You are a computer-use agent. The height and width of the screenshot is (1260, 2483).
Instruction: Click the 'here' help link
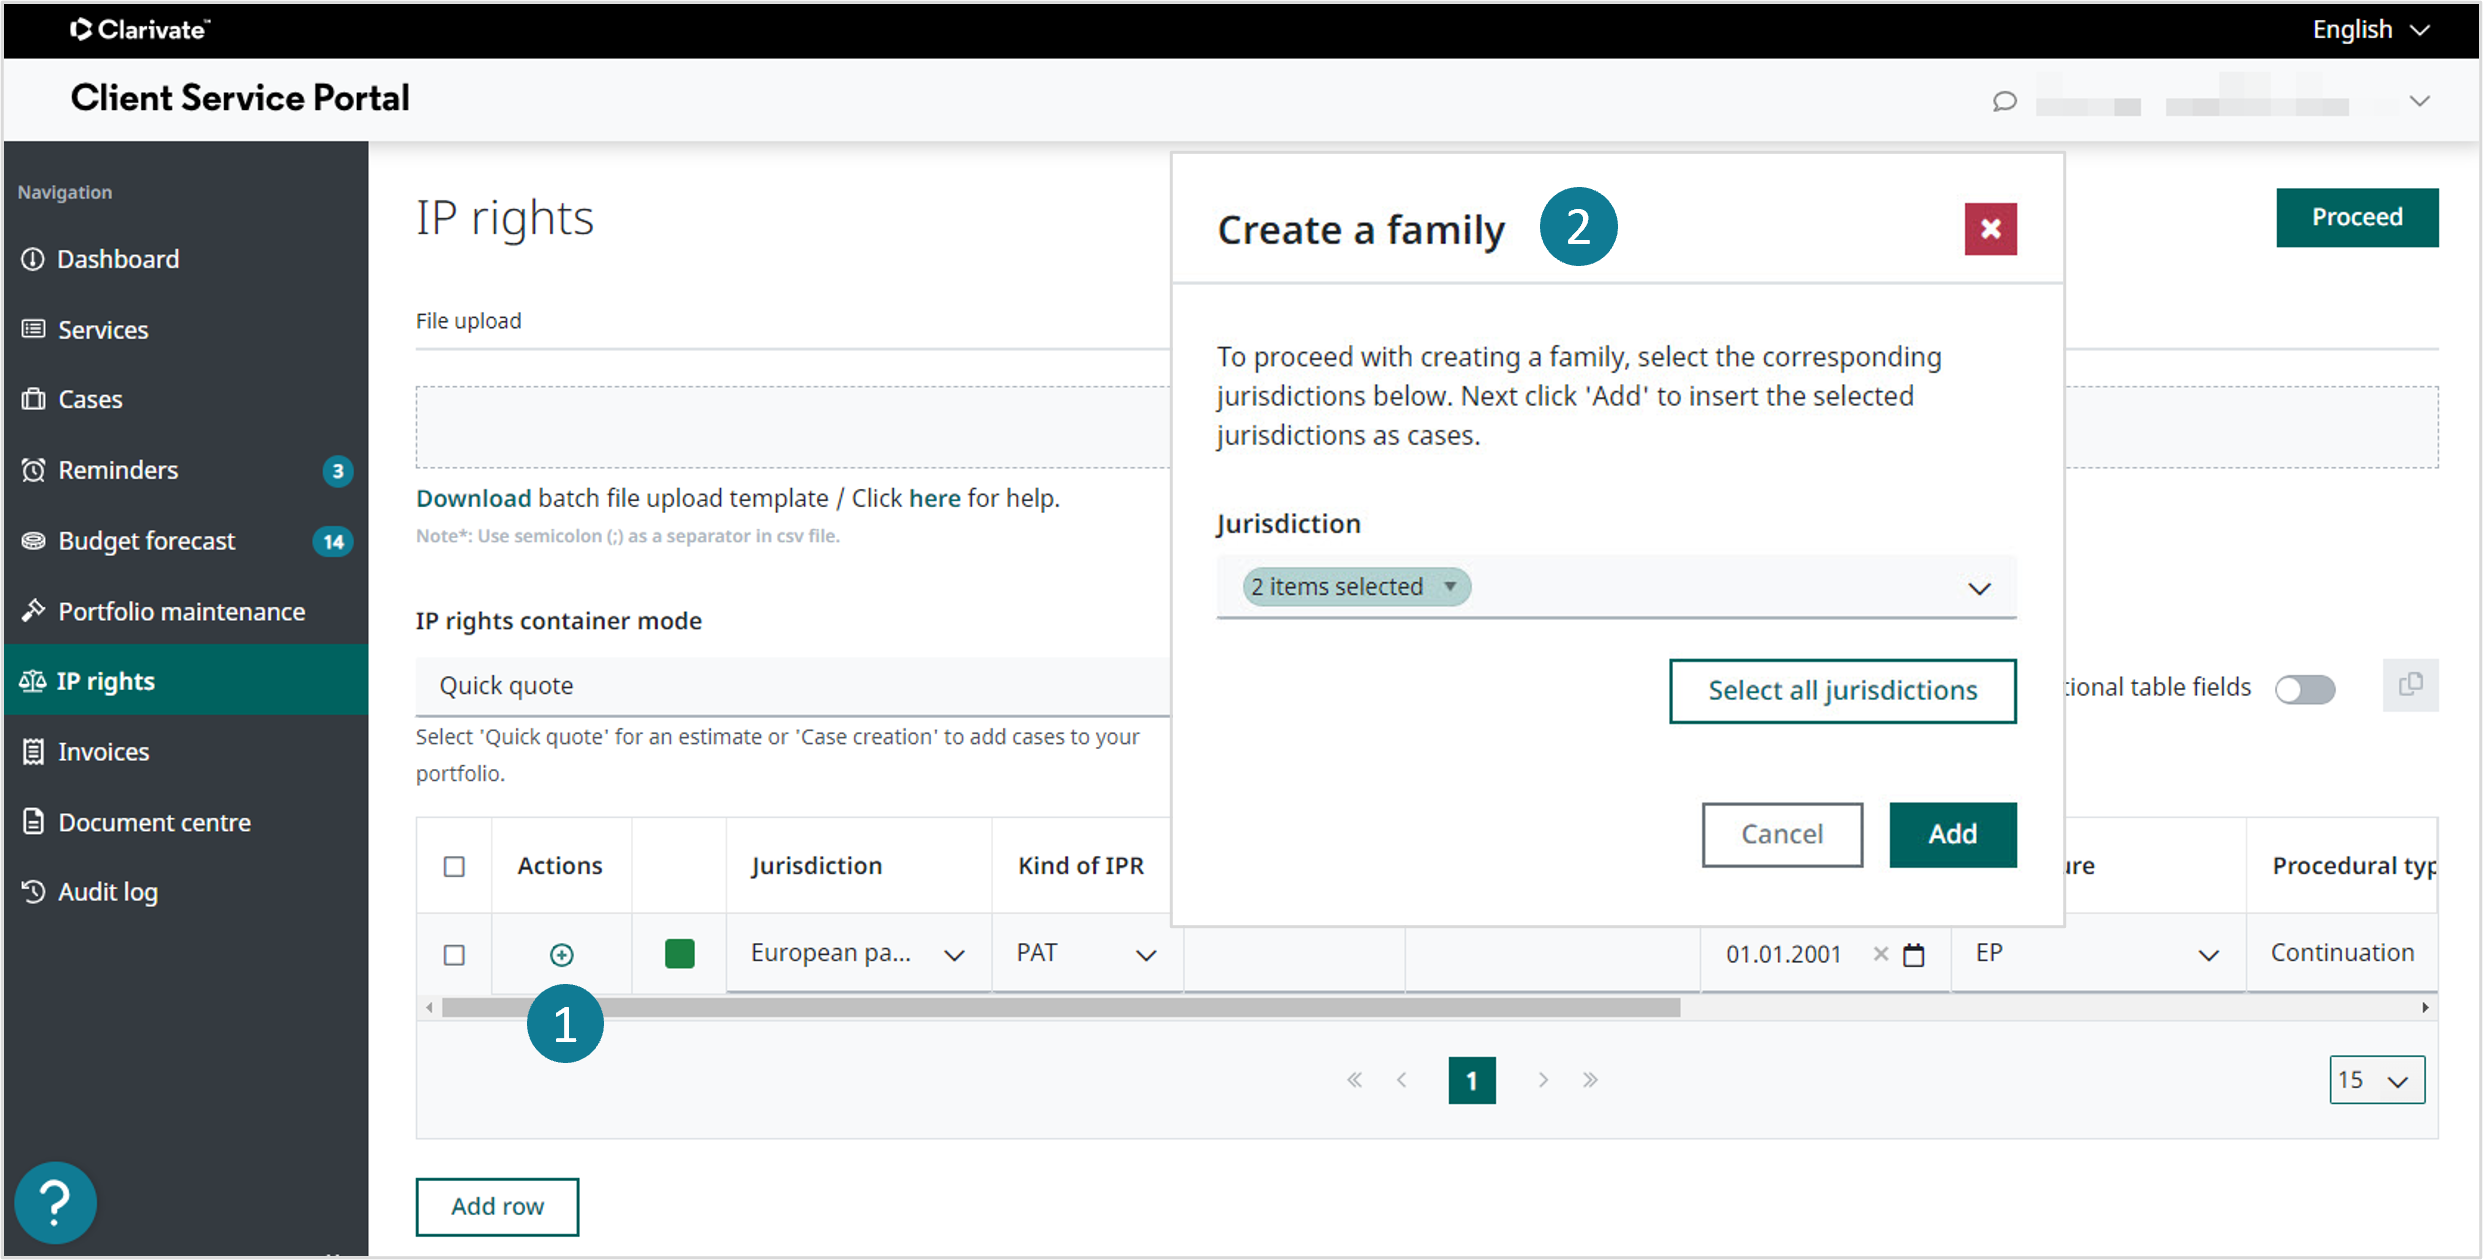(x=934, y=498)
